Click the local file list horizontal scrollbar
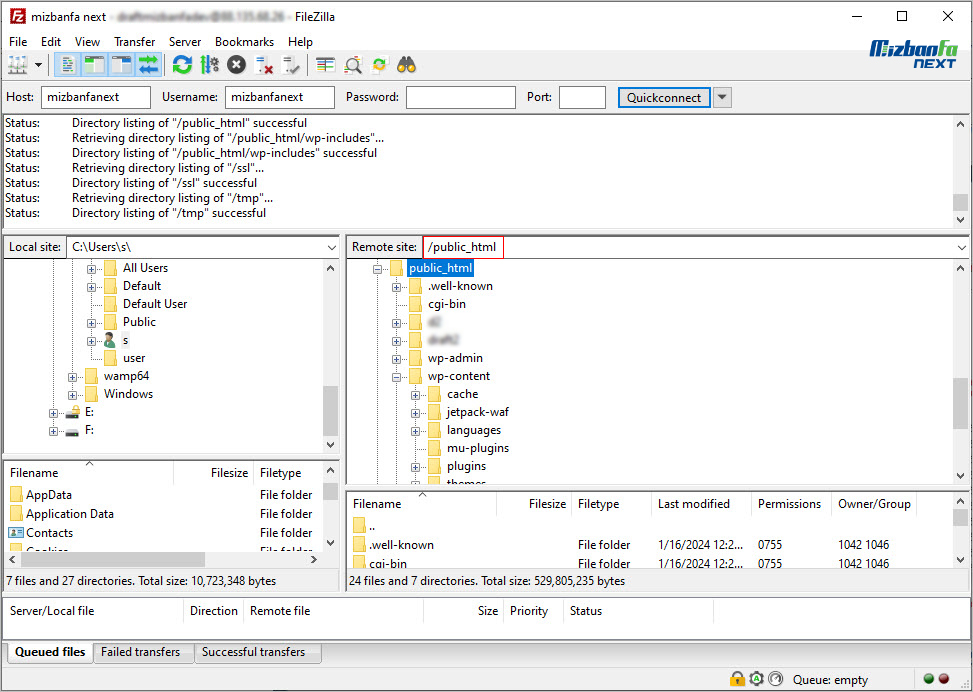Viewport: 973px width, 692px height. (x=113, y=559)
